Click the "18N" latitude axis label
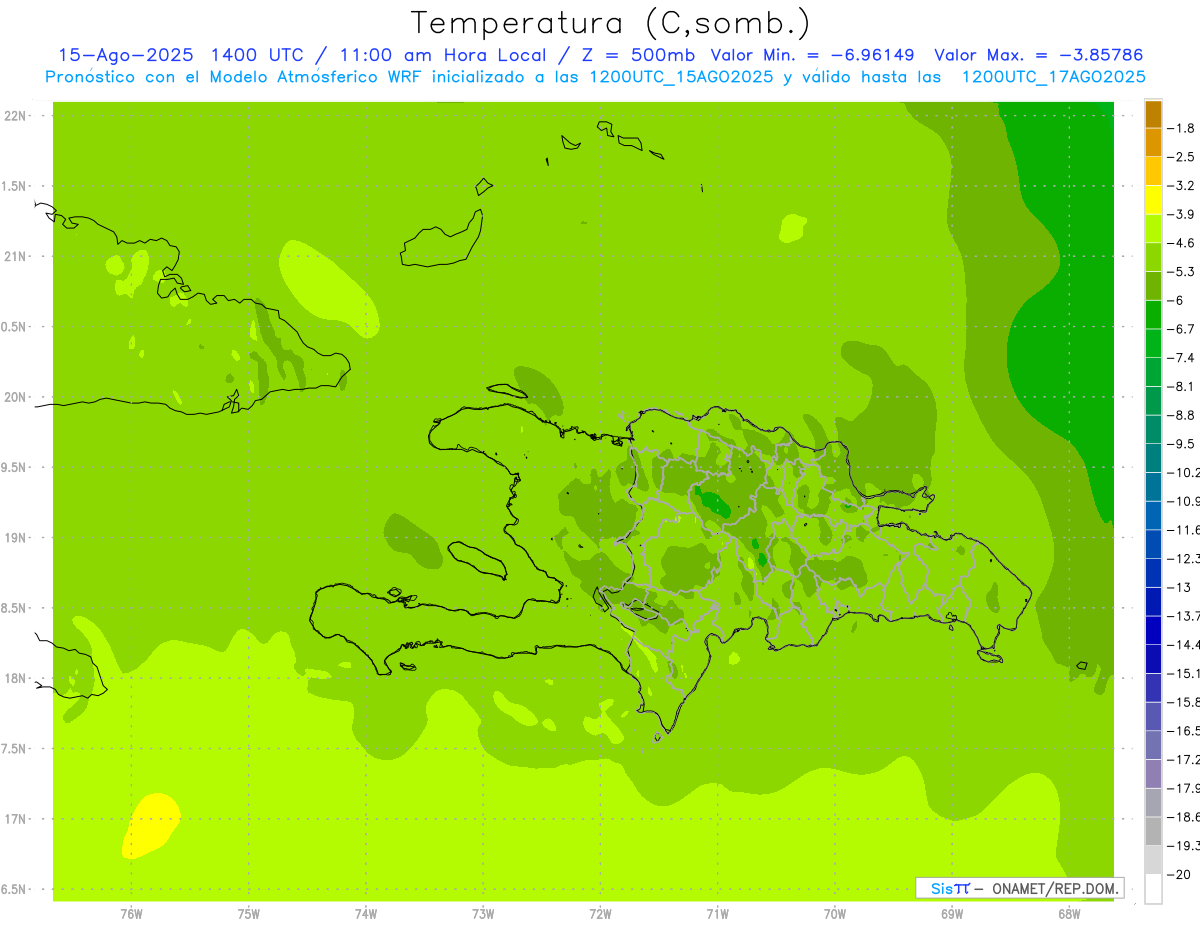1200x927 pixels. [16, 679]
